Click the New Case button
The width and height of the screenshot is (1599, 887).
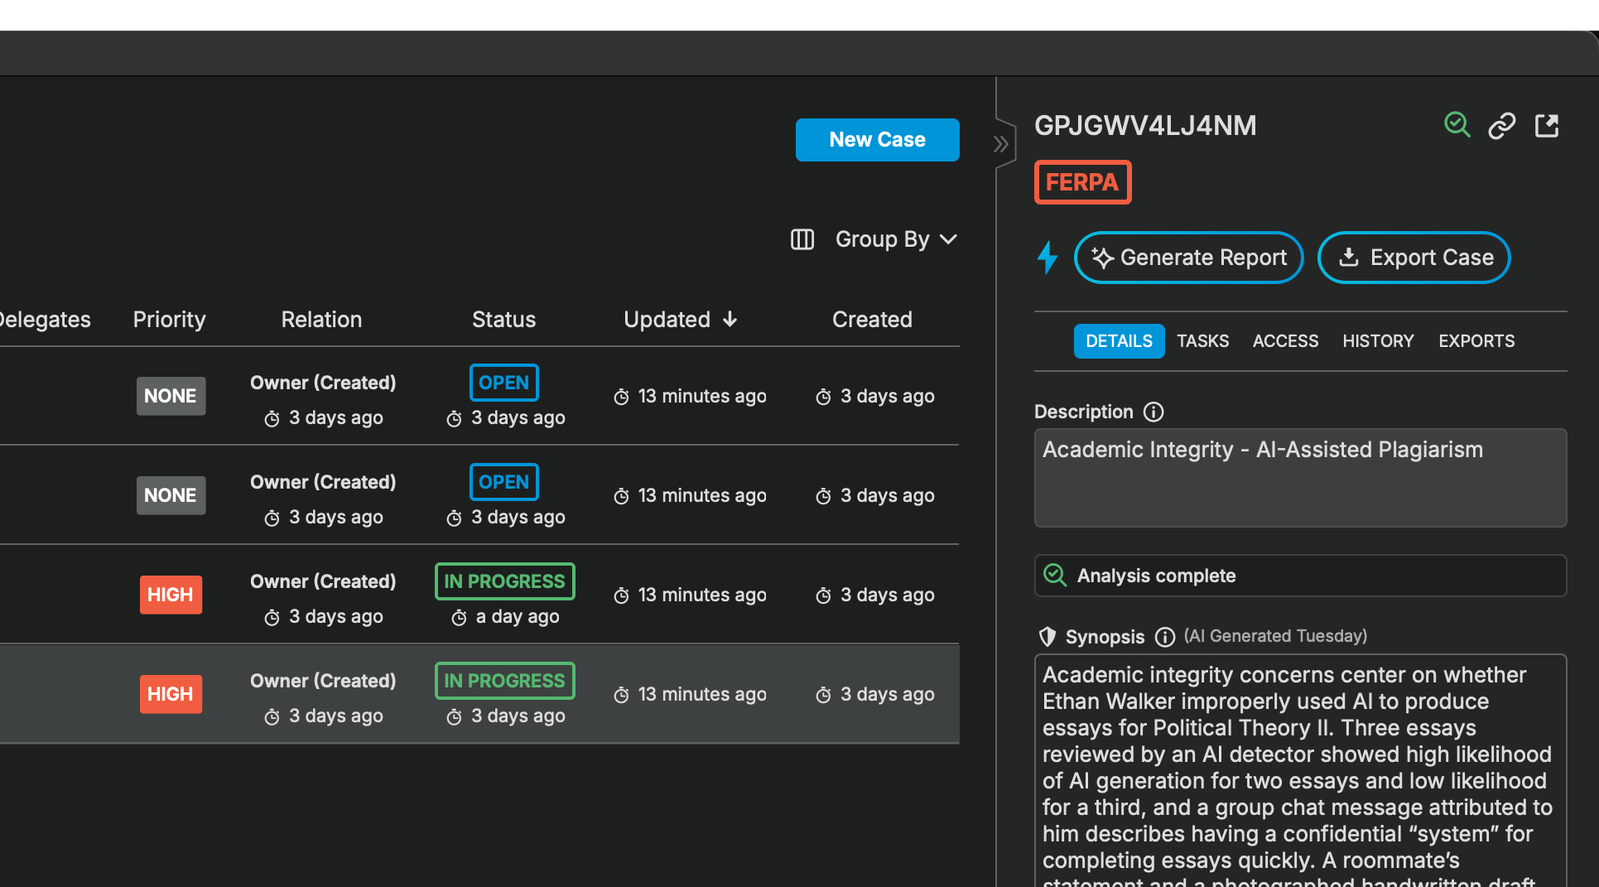(x=877, y=140)
